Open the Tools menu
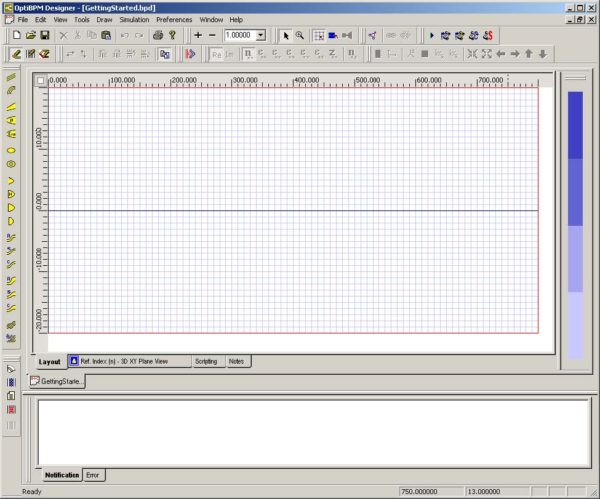 (82, 20)
